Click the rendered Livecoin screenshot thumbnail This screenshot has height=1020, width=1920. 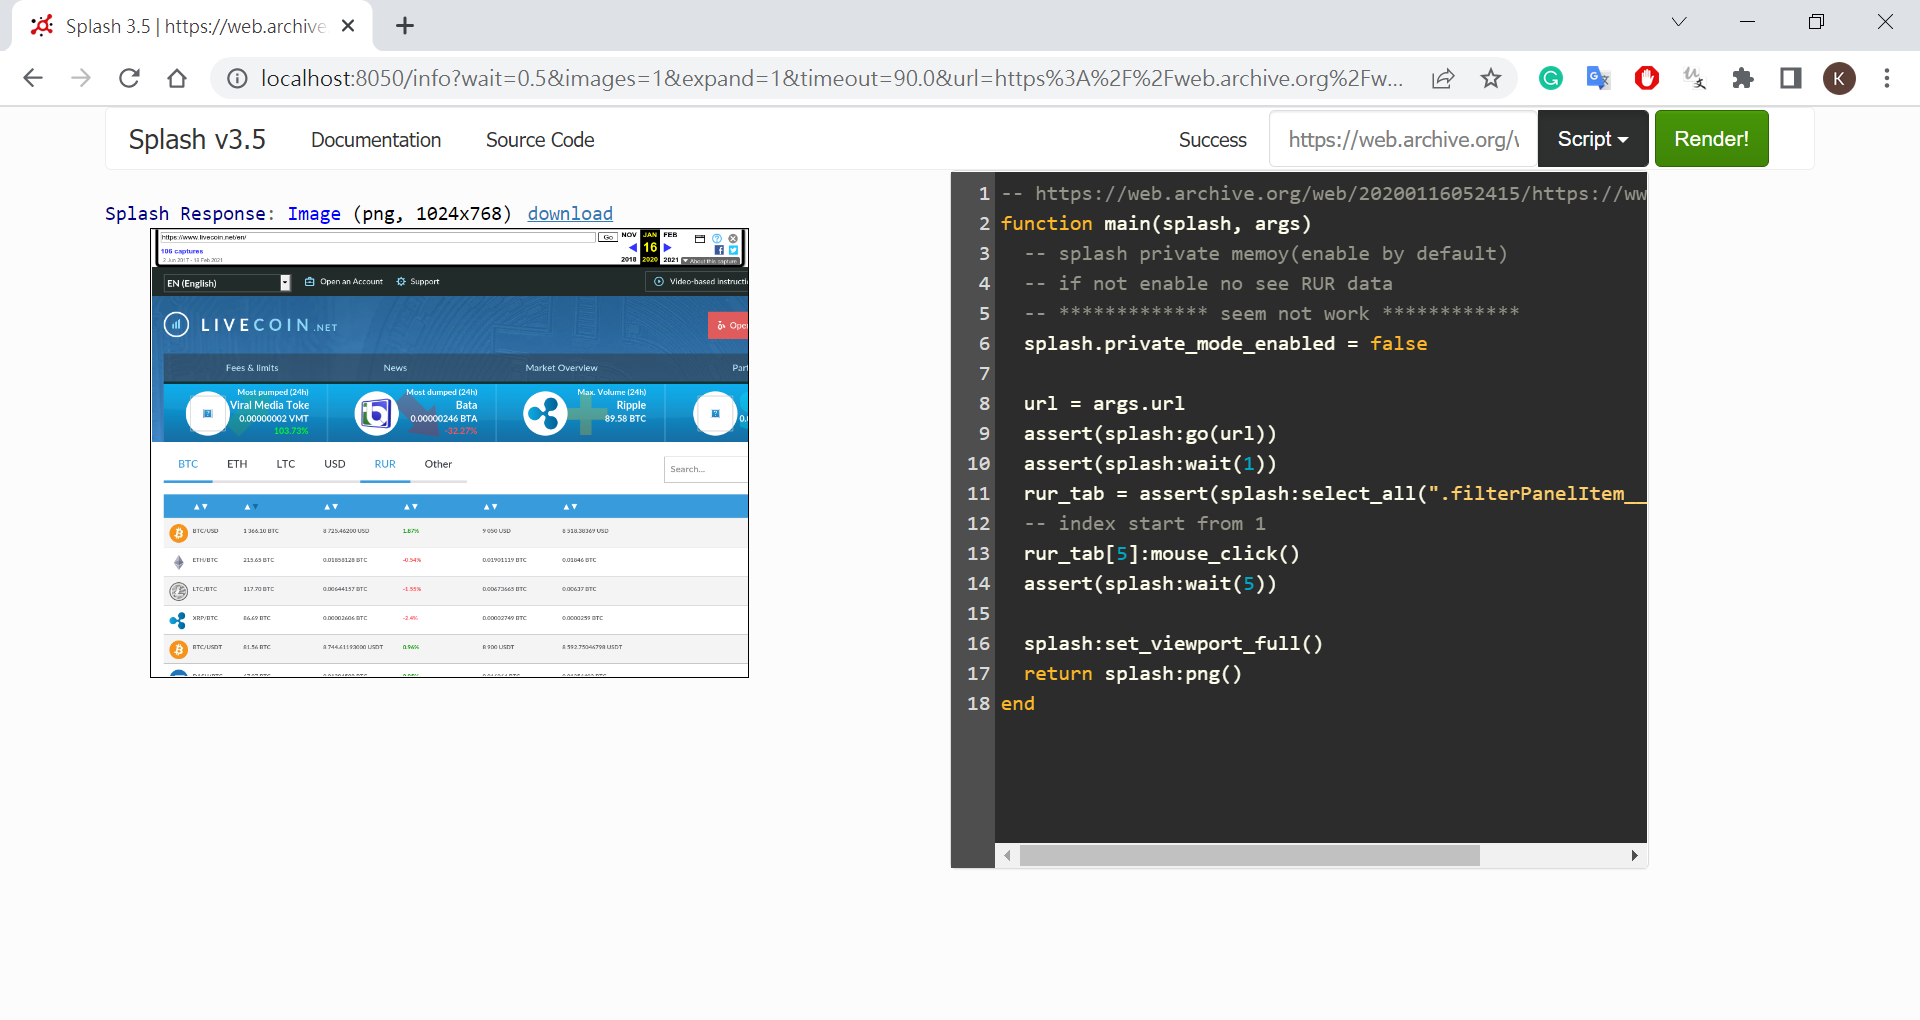(x=449, y=453)
